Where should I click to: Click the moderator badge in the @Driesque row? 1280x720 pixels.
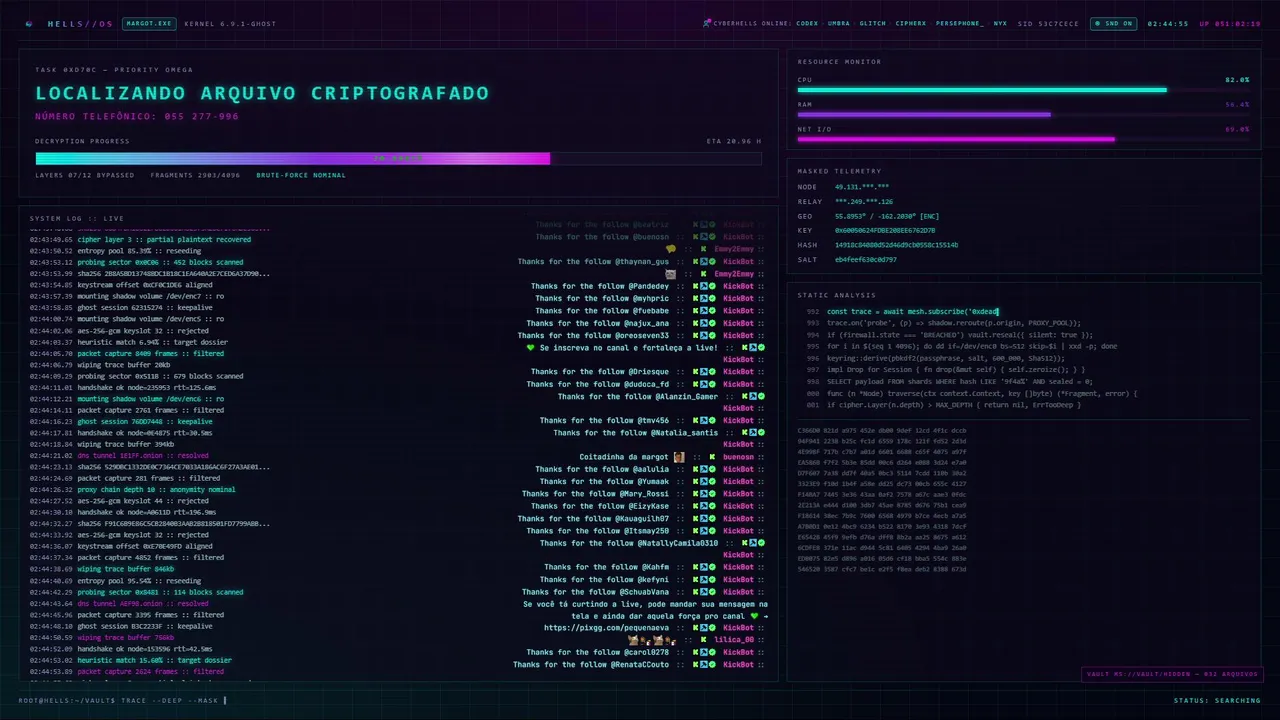tap(704, 372)
